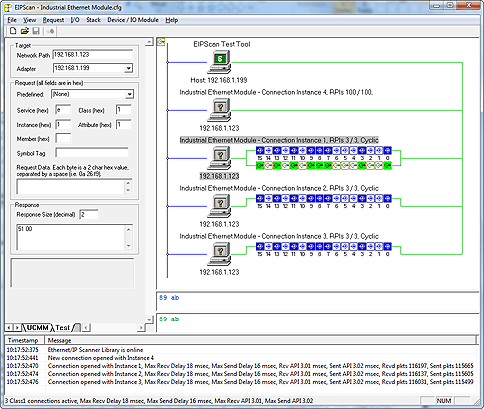This screenshot has height=409, width=484.
Task: Click input bit 0 of Connection Instance 1
Action: coord(387,150)
